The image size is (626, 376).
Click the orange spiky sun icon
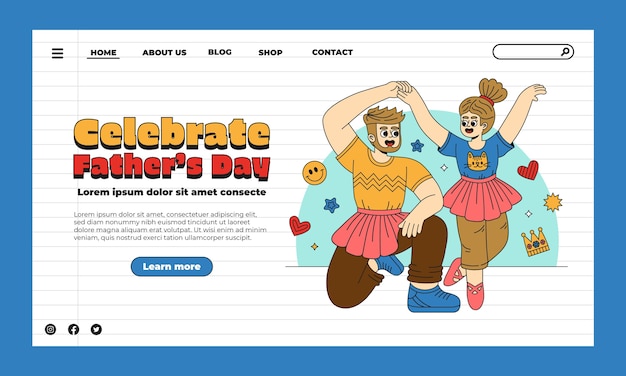click(553, 202)
